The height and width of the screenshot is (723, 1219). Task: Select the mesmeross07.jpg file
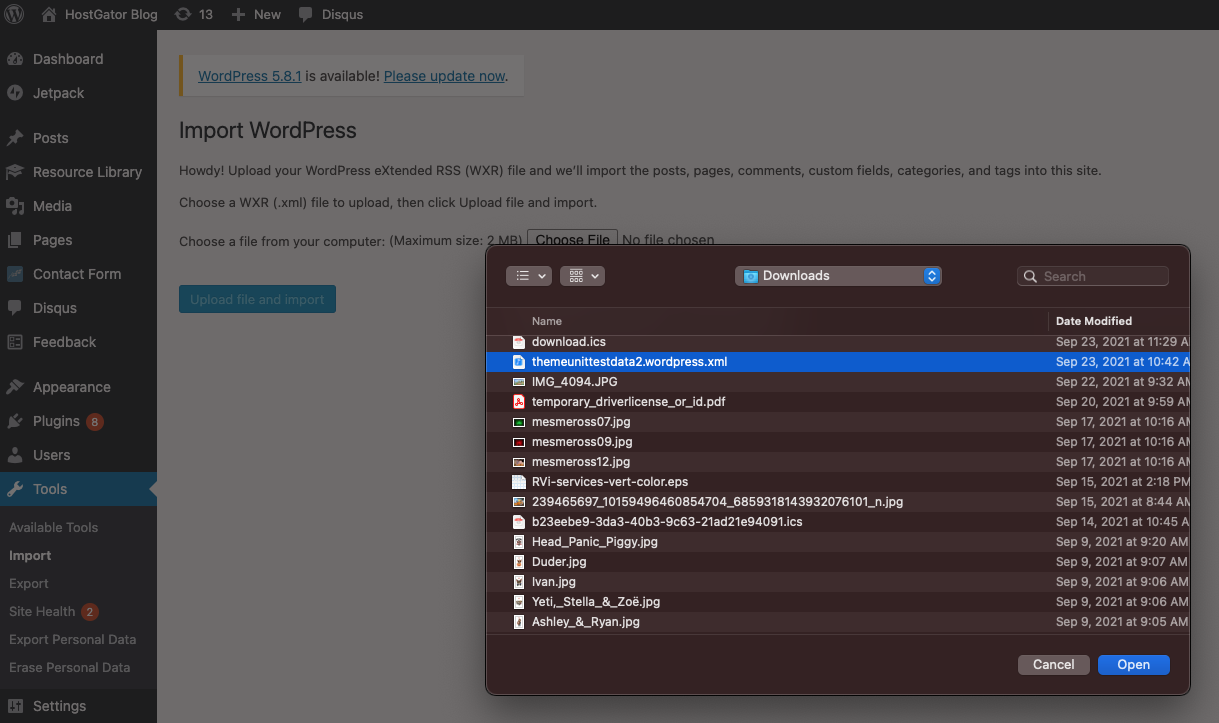point(837,422)
